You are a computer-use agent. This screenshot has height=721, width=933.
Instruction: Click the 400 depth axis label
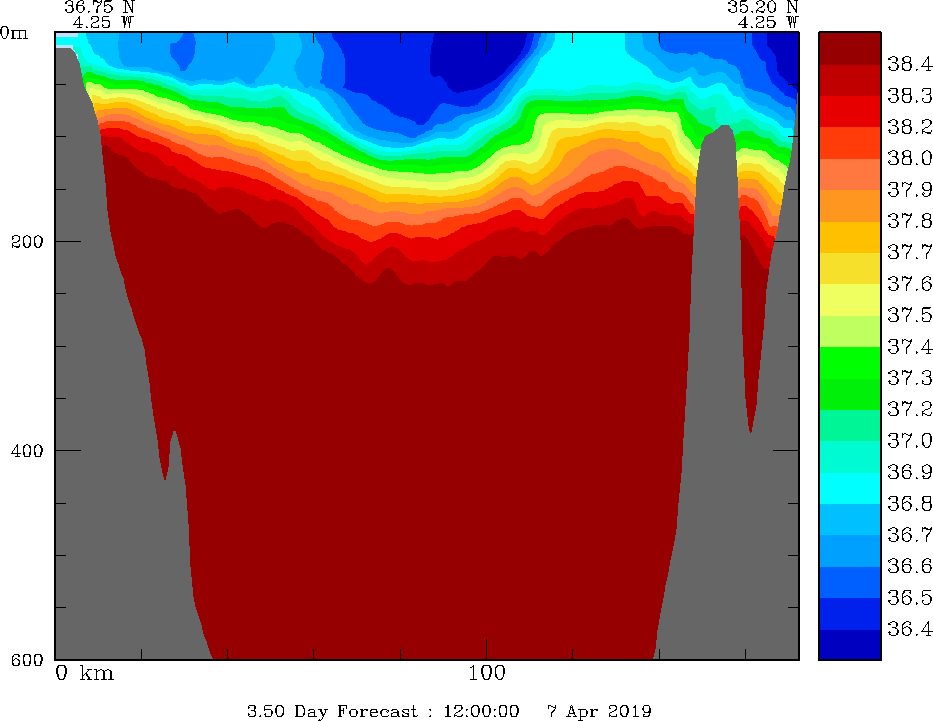coord(27,450)
